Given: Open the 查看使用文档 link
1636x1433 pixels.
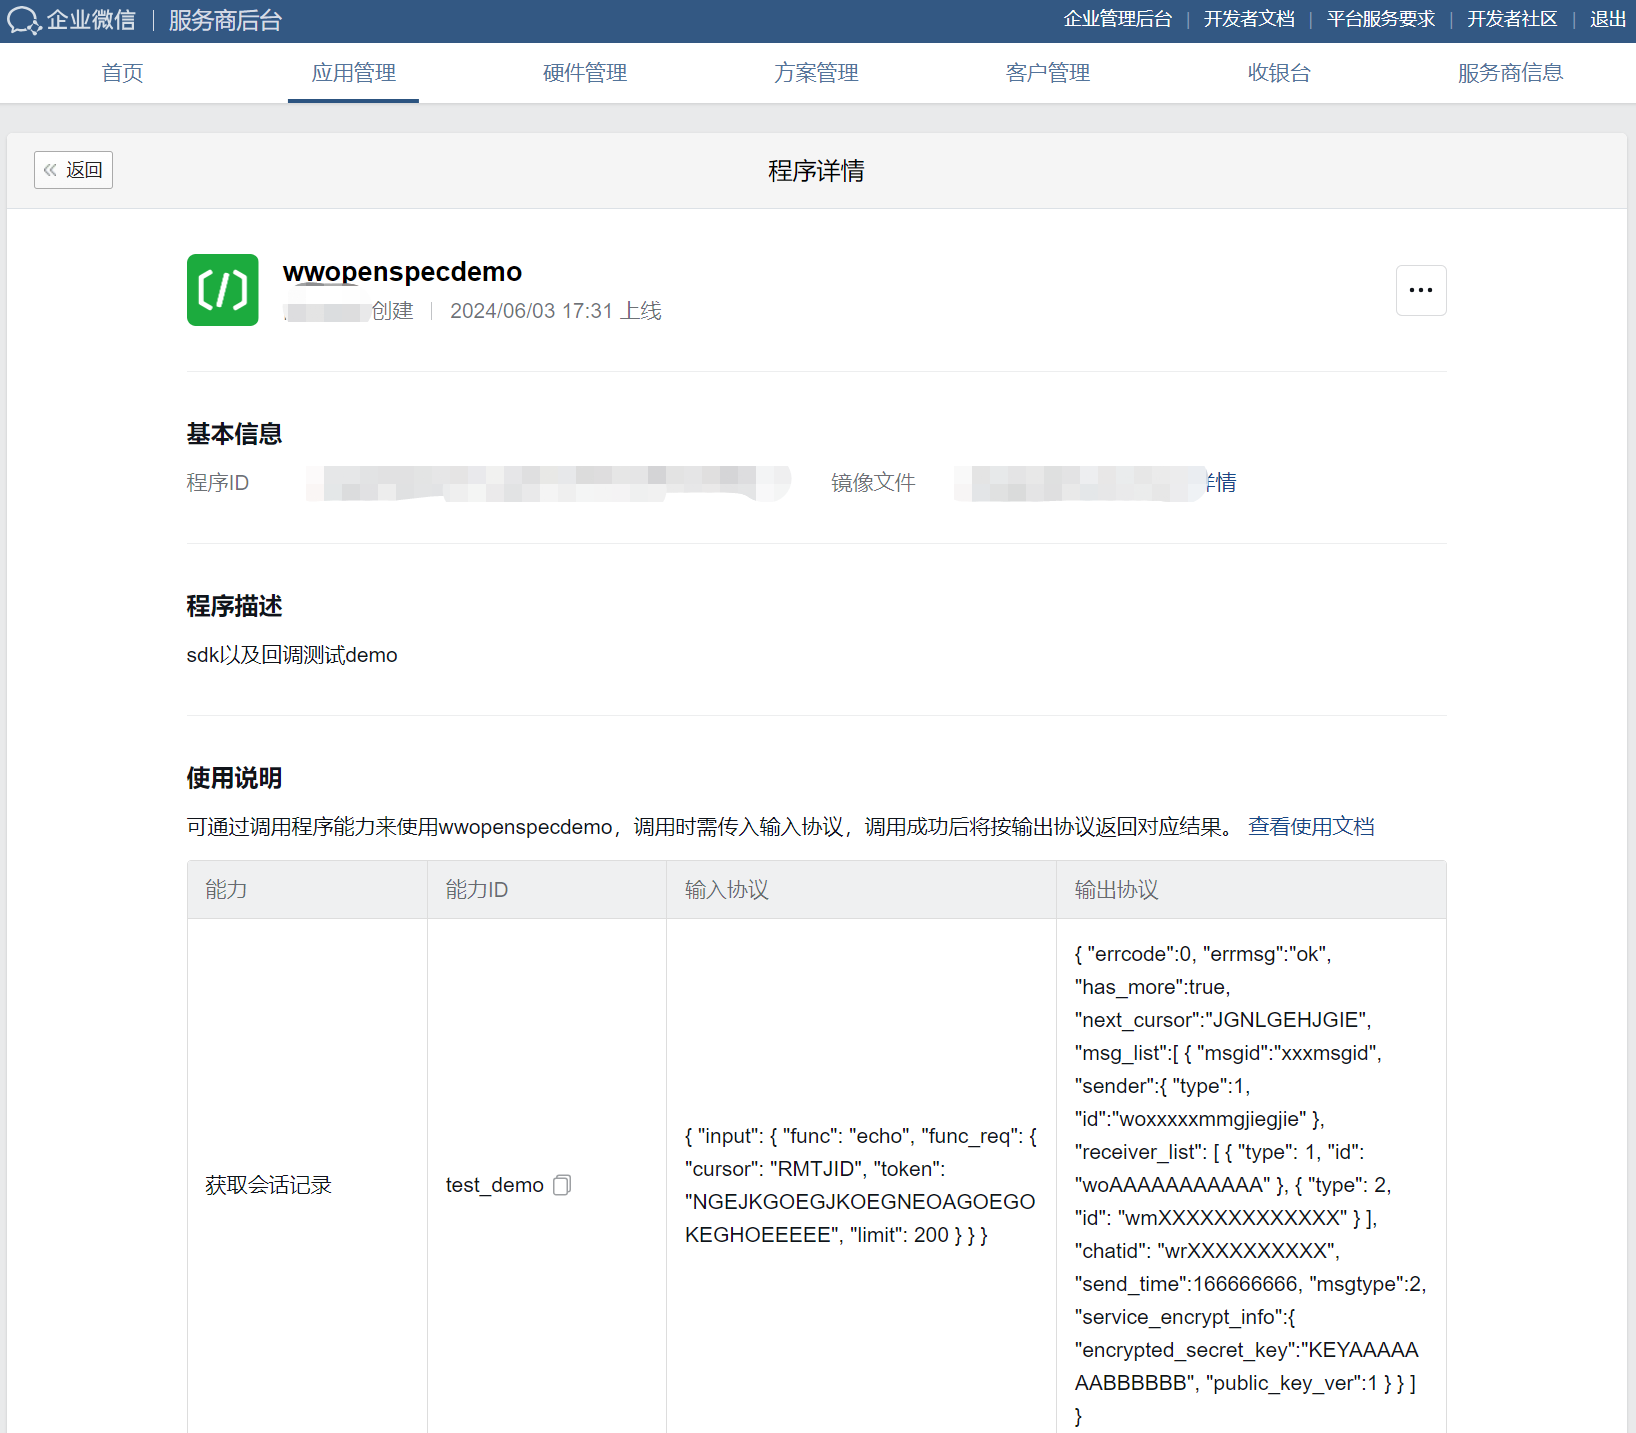Looking at the screenshot, I should point(1311,827).
